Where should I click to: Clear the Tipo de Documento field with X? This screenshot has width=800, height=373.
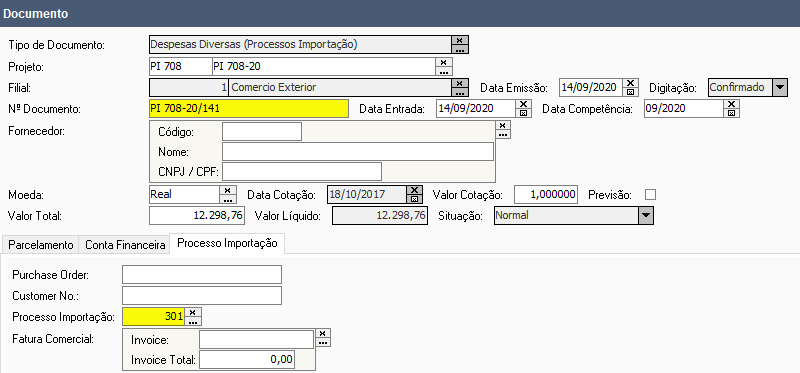[460, 40]
